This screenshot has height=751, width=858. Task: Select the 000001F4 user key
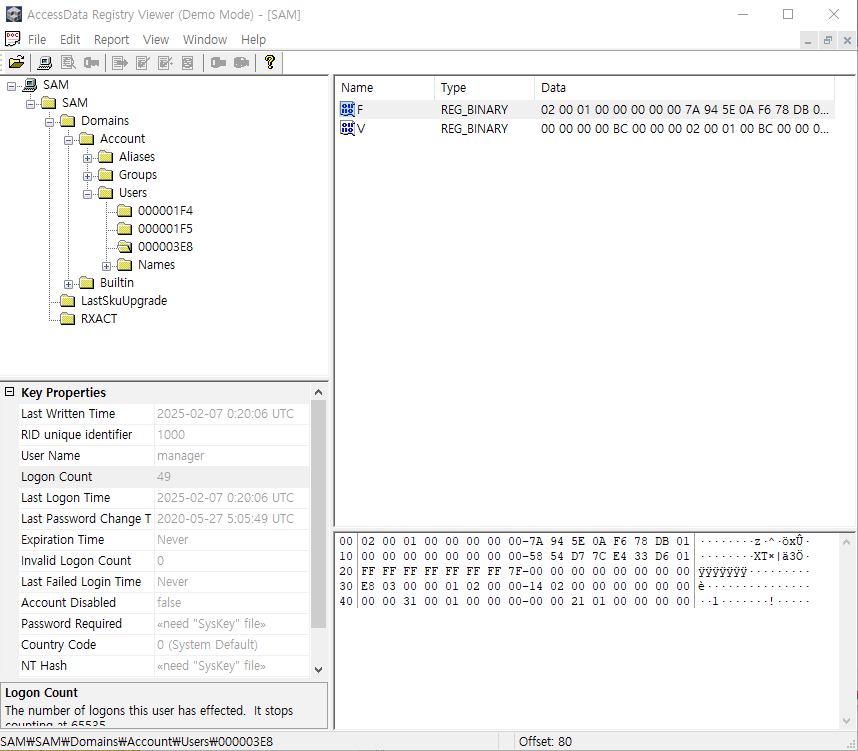165,211
